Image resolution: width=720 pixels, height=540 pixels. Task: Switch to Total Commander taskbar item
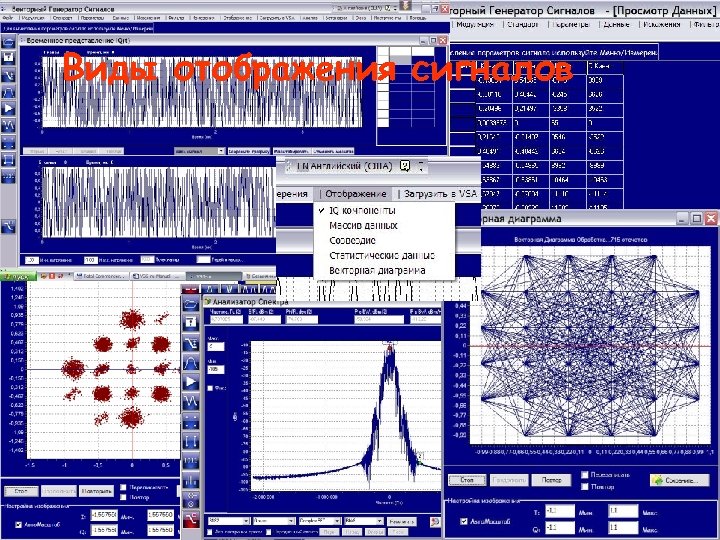(101, 276)
